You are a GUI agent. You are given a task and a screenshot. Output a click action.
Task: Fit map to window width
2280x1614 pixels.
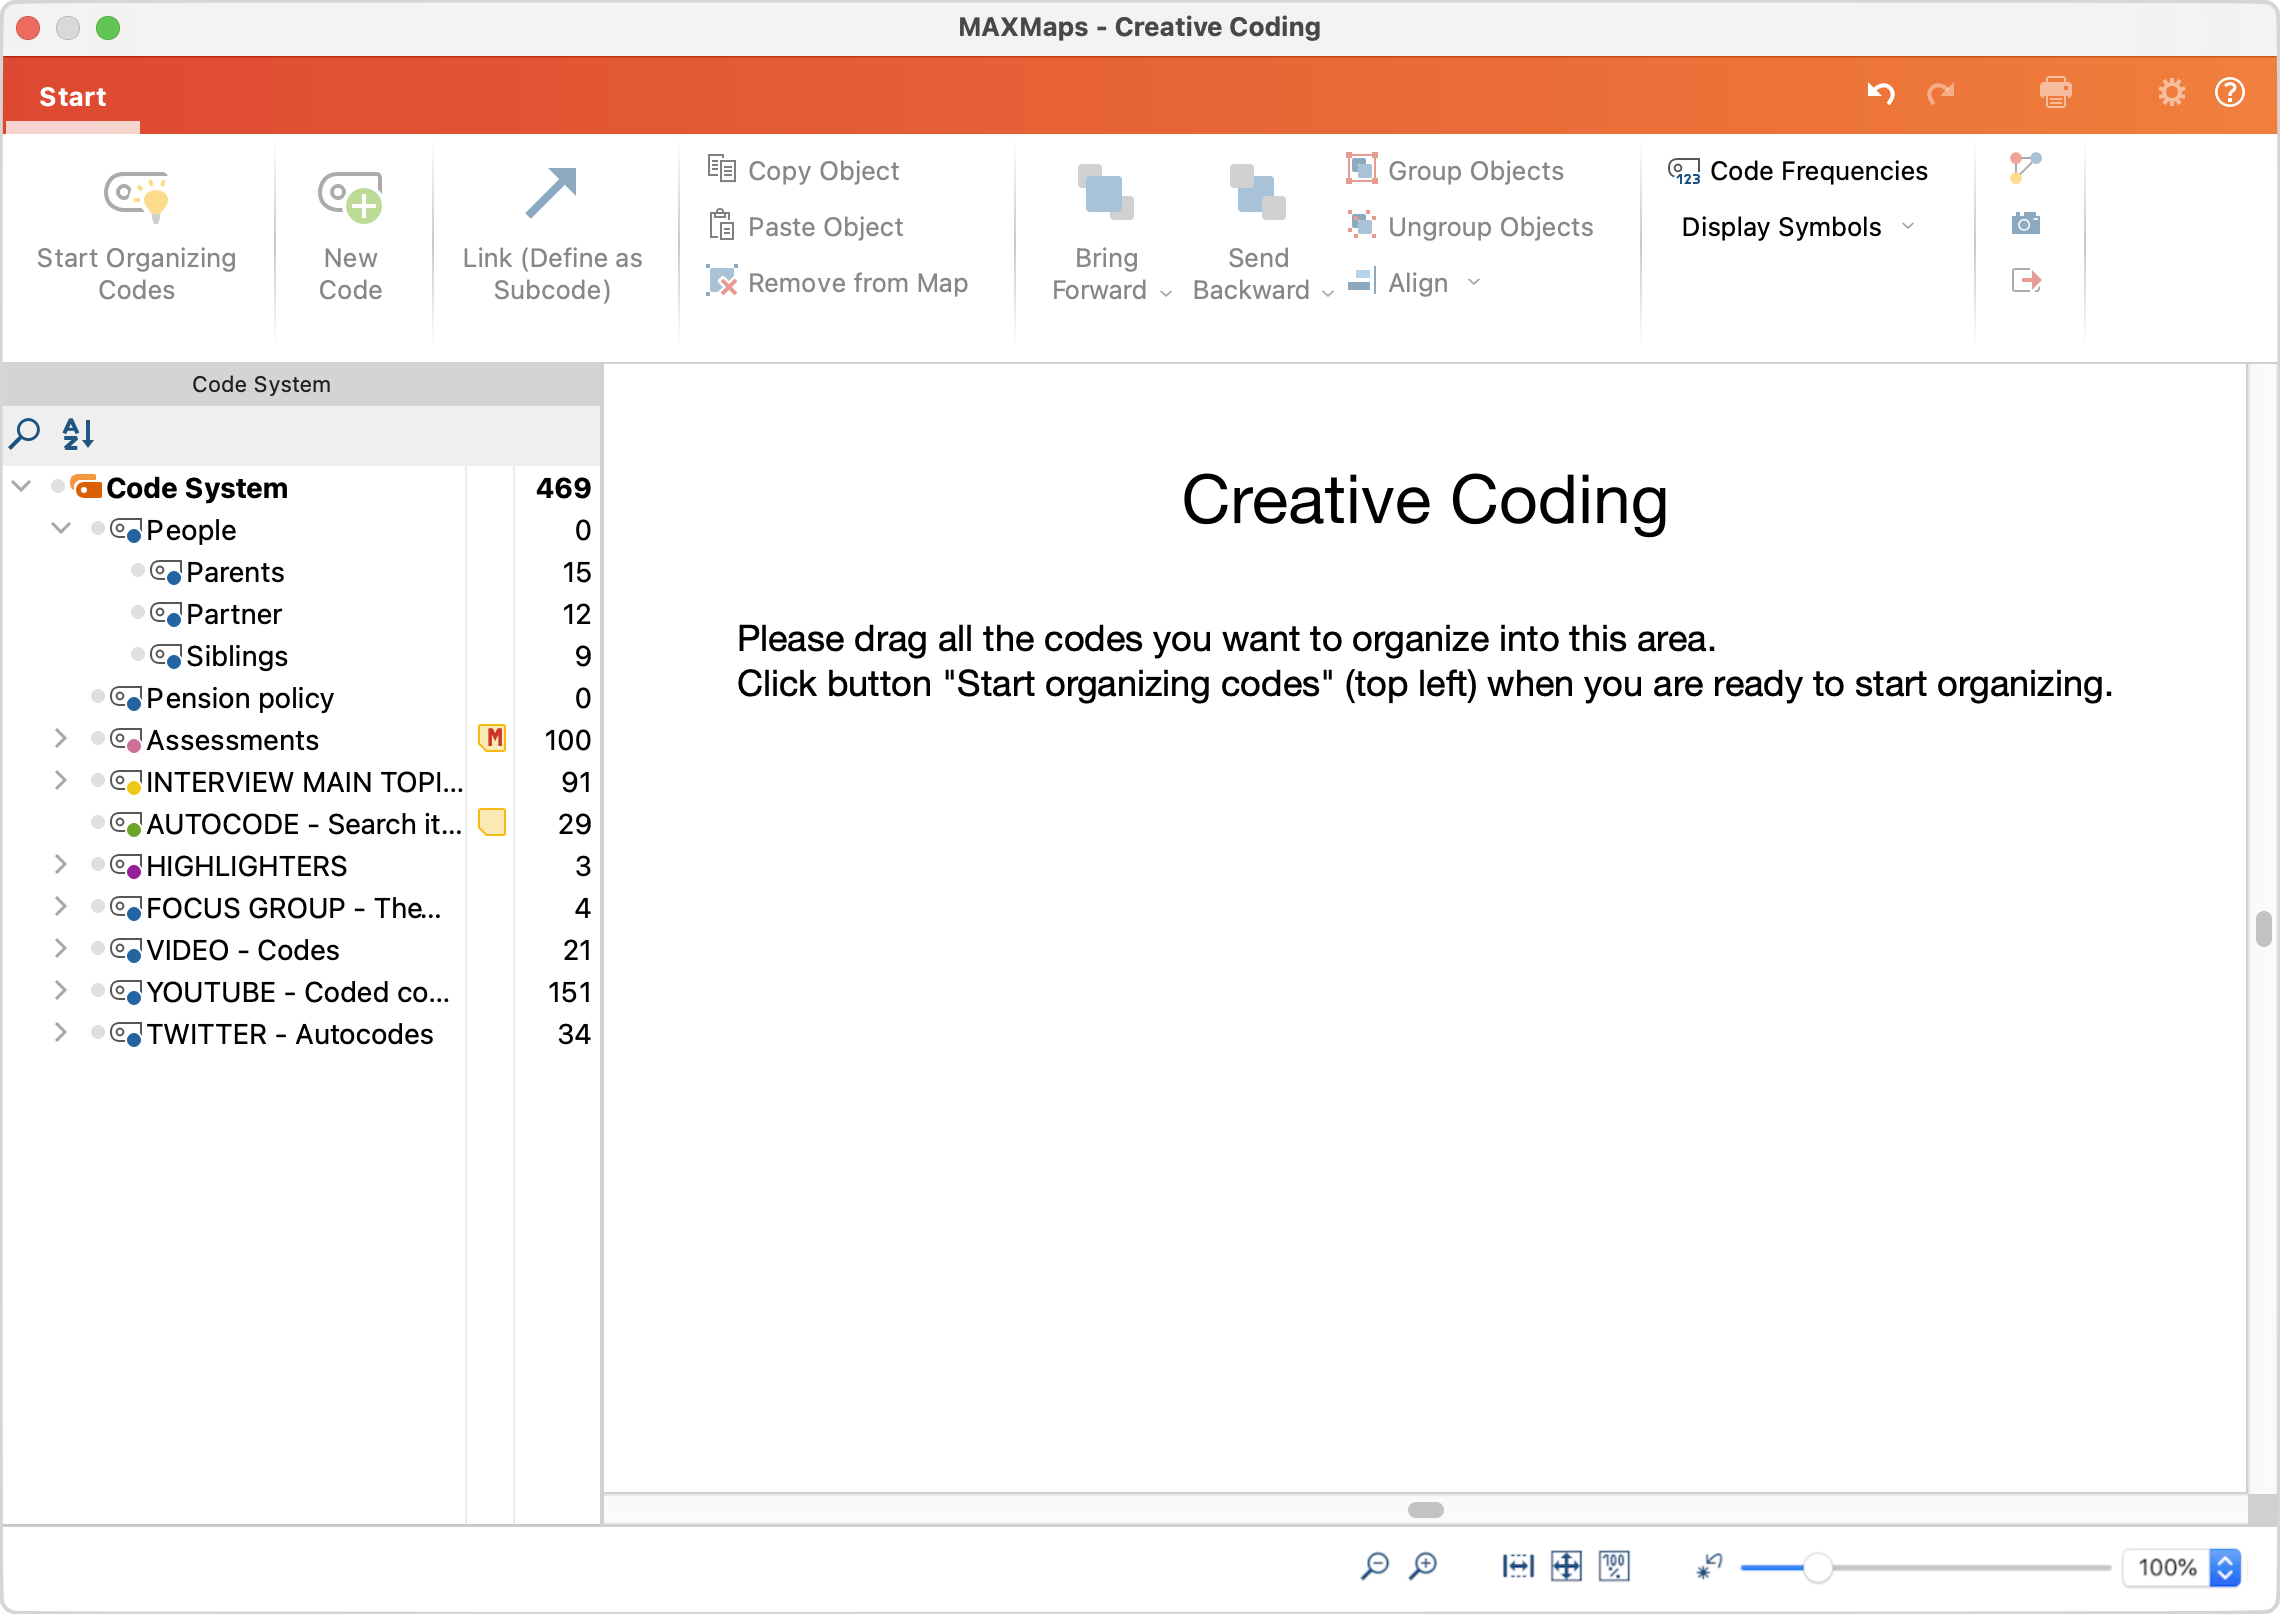click(x=1518, y=1566)
